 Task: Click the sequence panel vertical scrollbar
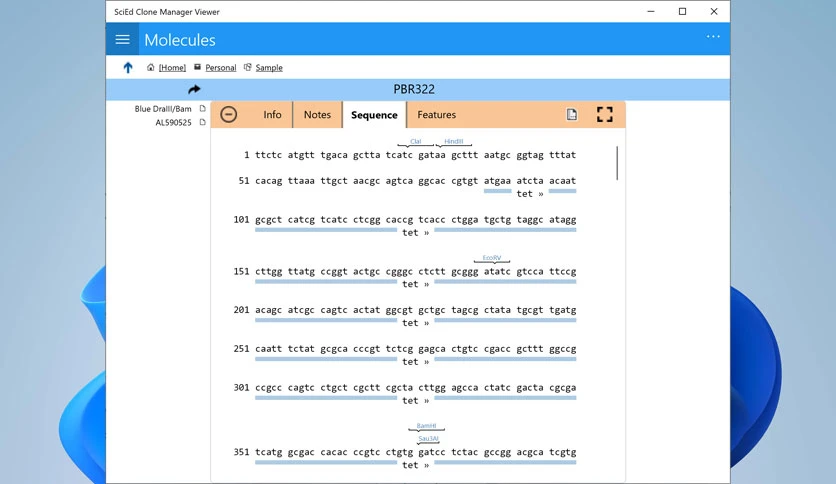click(x=617, y=163)
